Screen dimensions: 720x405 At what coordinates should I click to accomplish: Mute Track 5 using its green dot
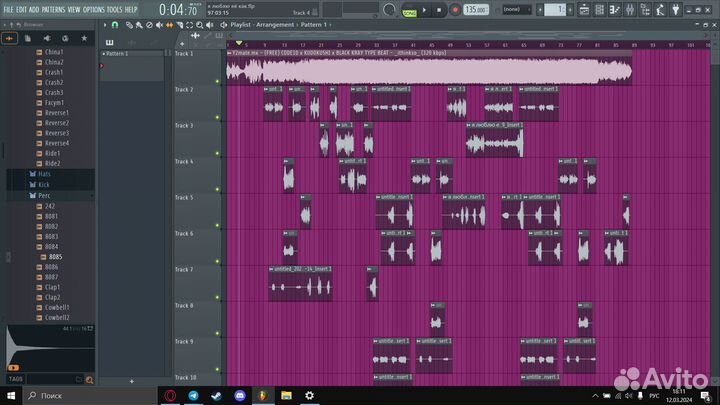point(217,225)
